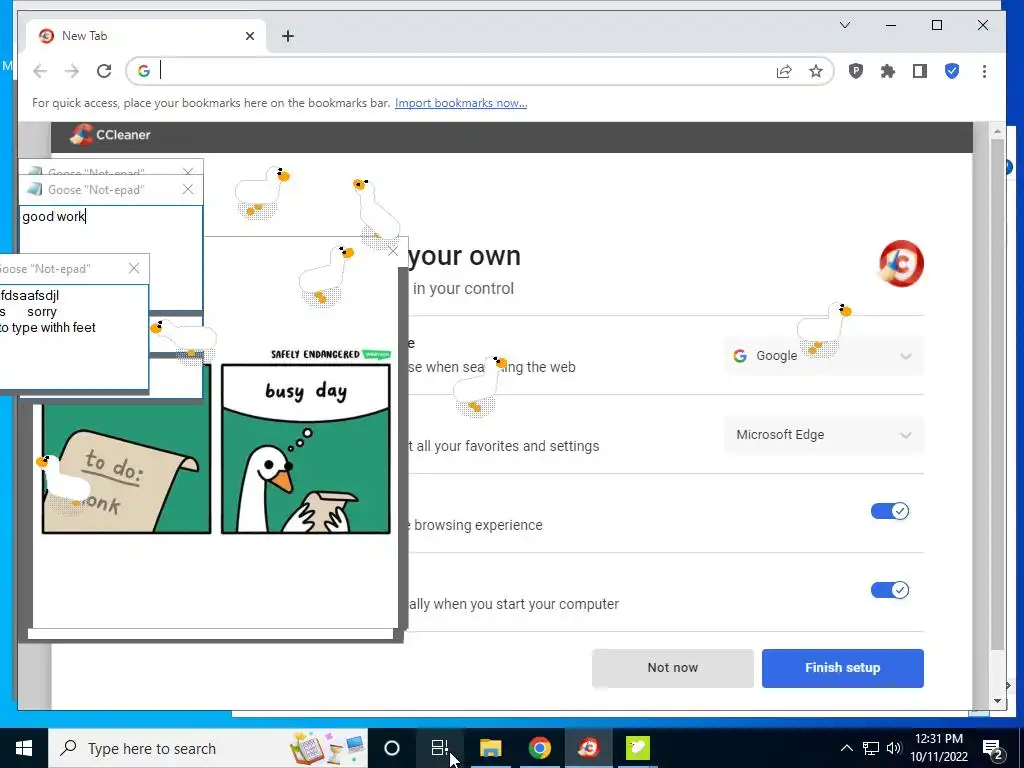The image size is (1024, 768).
Task: Go back with the browser back arrow
Action: coord(40,71)
